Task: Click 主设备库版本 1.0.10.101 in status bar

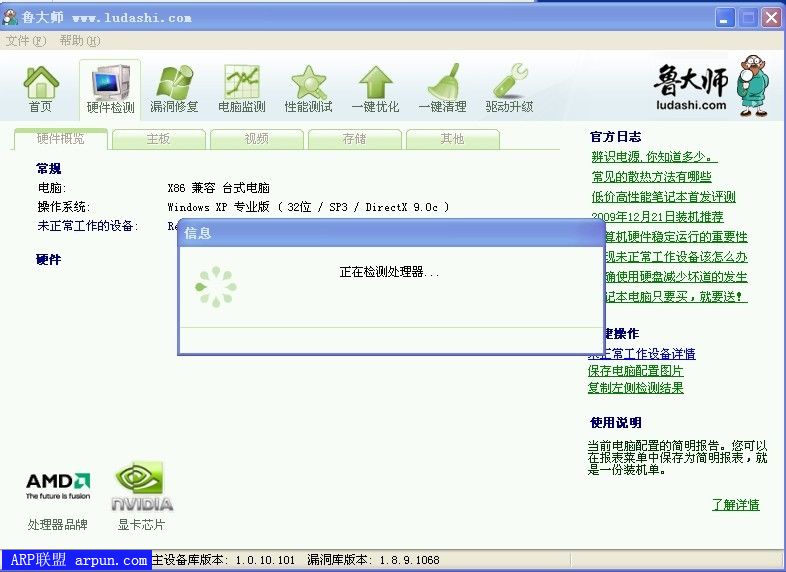Action: (x=223, y=560)
